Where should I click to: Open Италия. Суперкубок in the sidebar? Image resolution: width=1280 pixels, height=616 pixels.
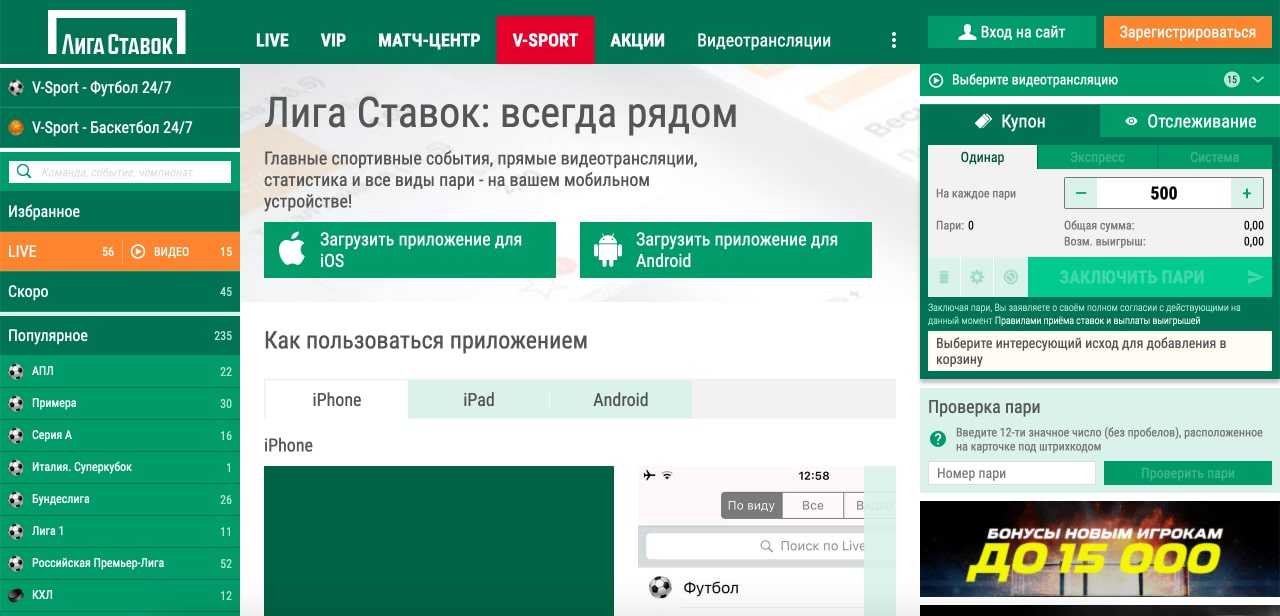pyautogui.click(x=120, y=467)
